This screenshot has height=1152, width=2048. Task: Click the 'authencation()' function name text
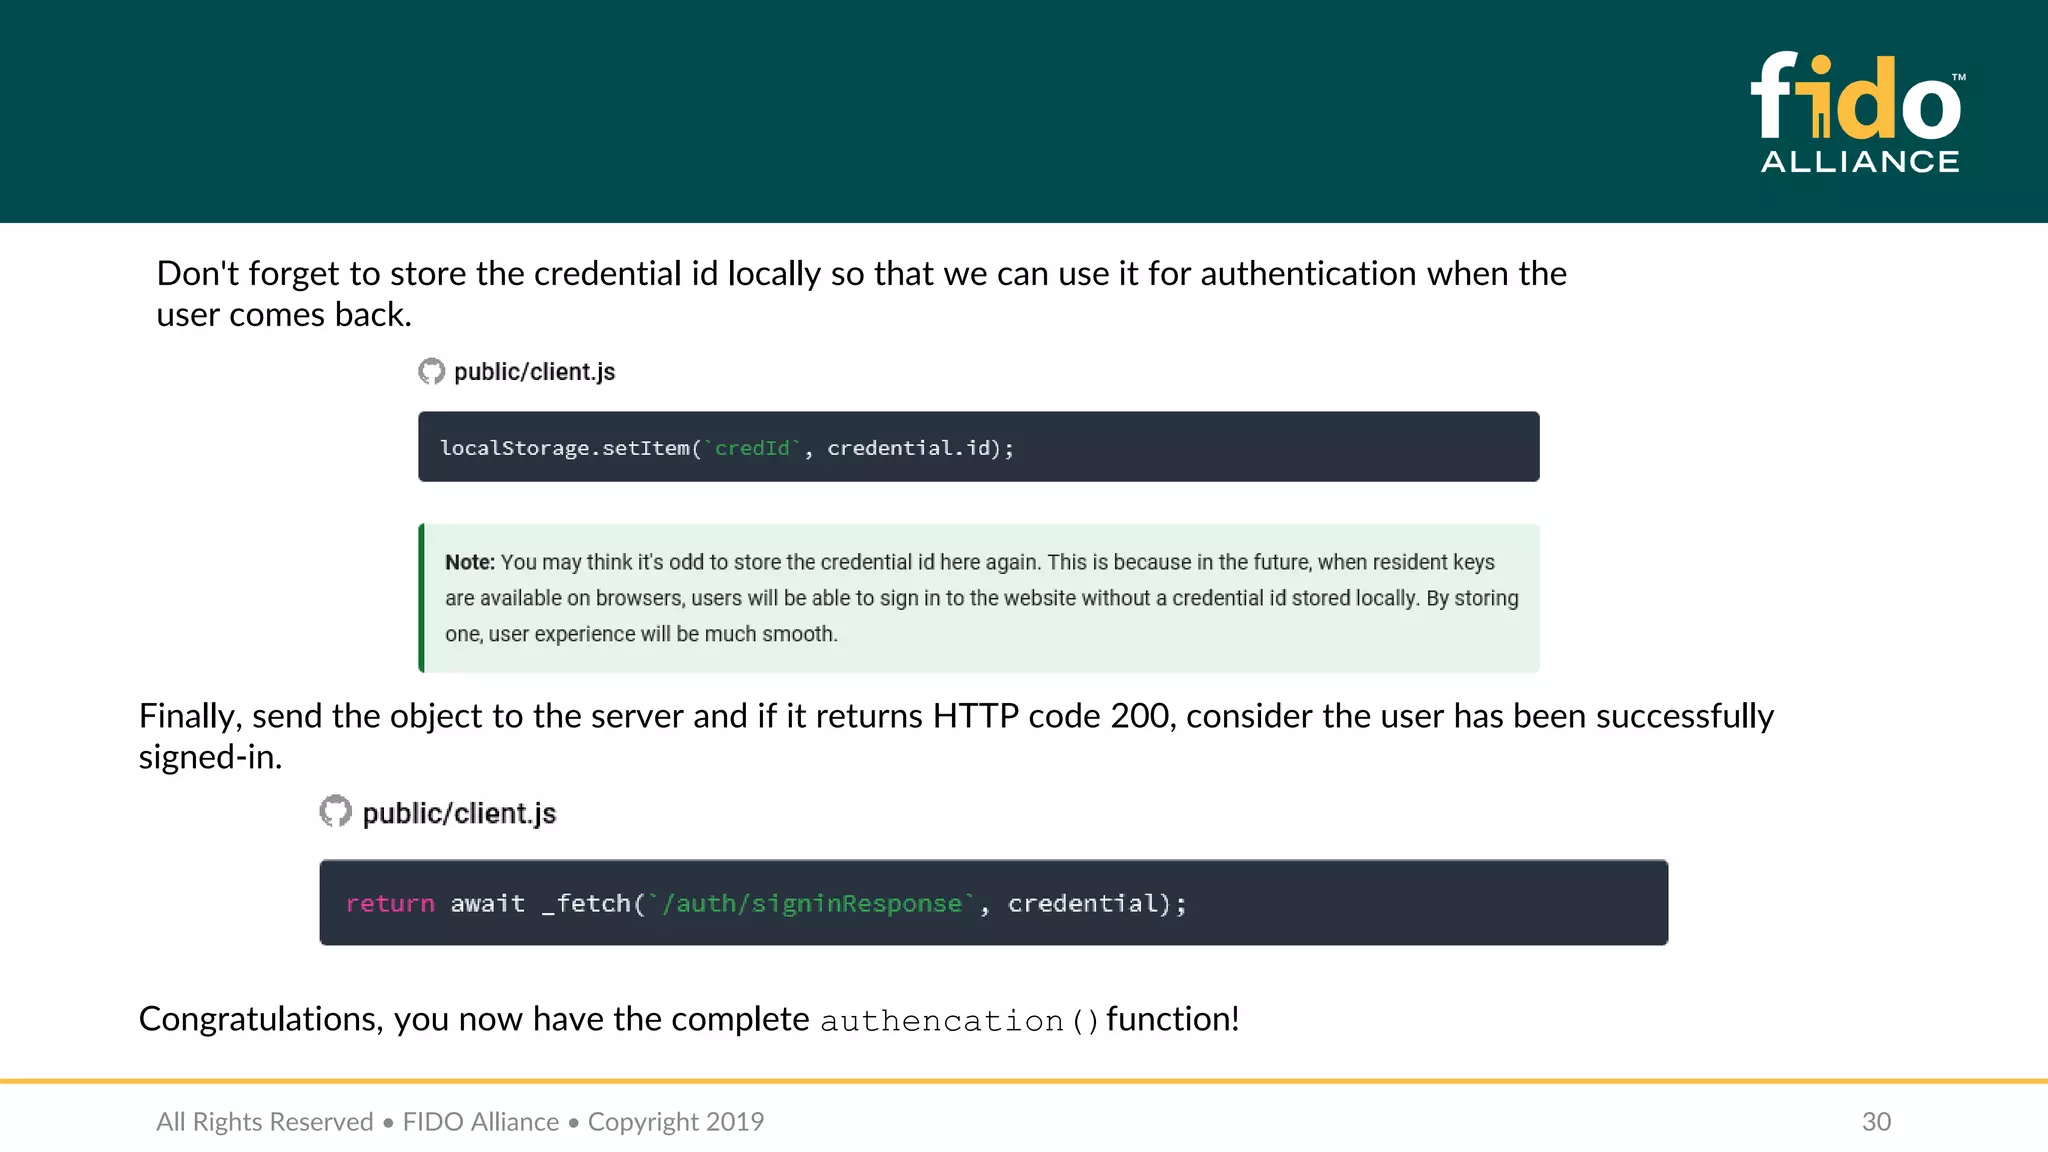pyautogui.click(x=959, y=1021)
